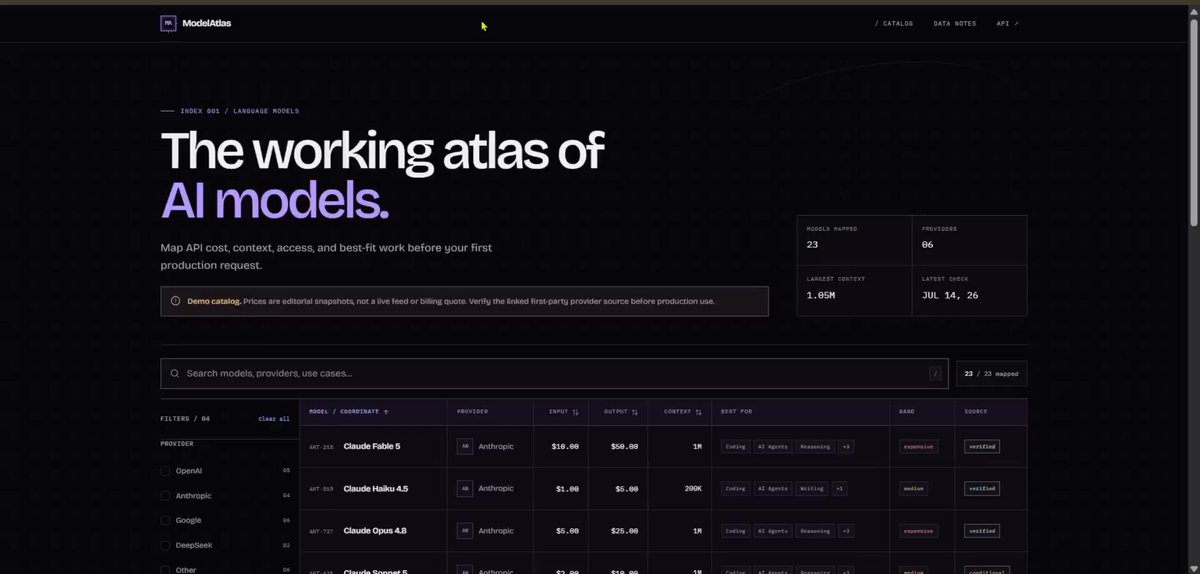Click the slash shortcut key icon in search
The image size is (1200, 574).
[x=936, y=374]
